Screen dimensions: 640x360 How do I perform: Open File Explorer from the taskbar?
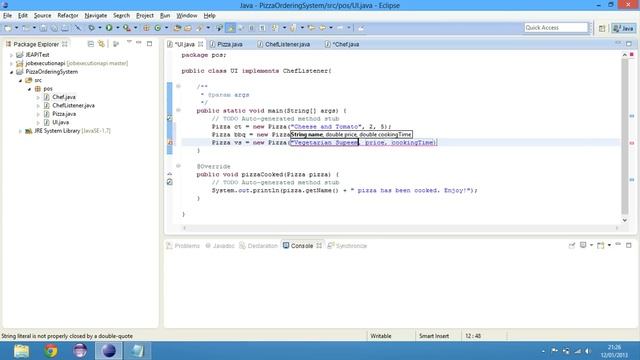click(21, 351)
